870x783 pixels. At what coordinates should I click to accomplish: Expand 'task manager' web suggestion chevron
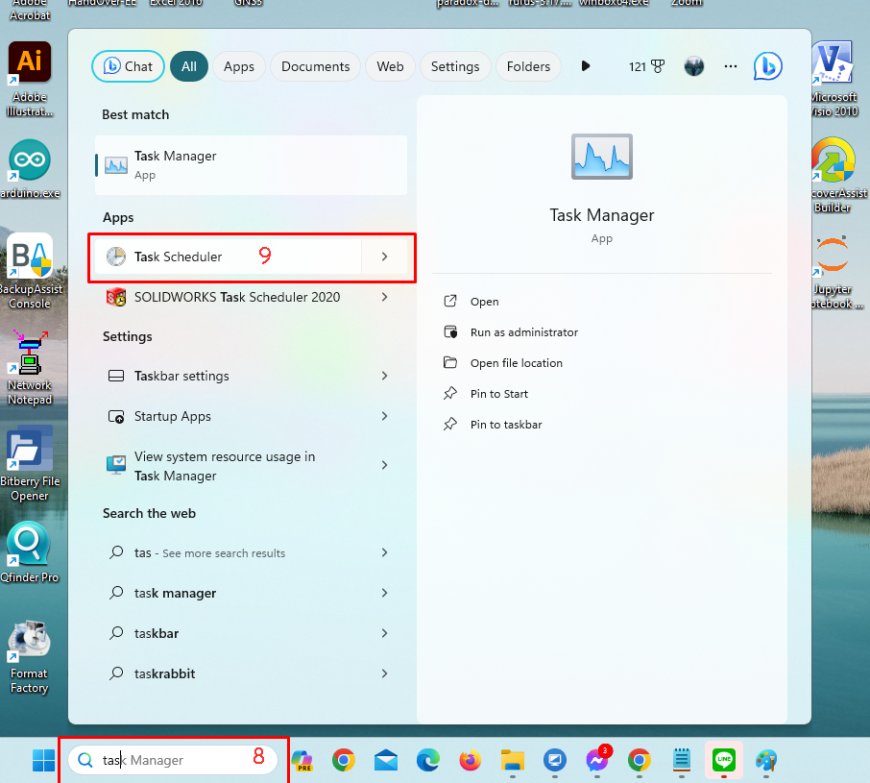385,593
